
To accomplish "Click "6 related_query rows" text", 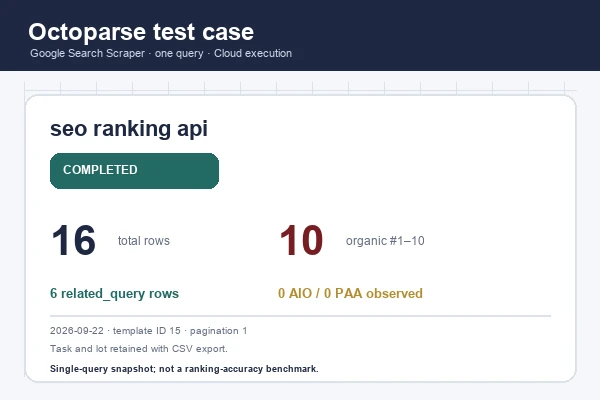I will click(114, 294).
